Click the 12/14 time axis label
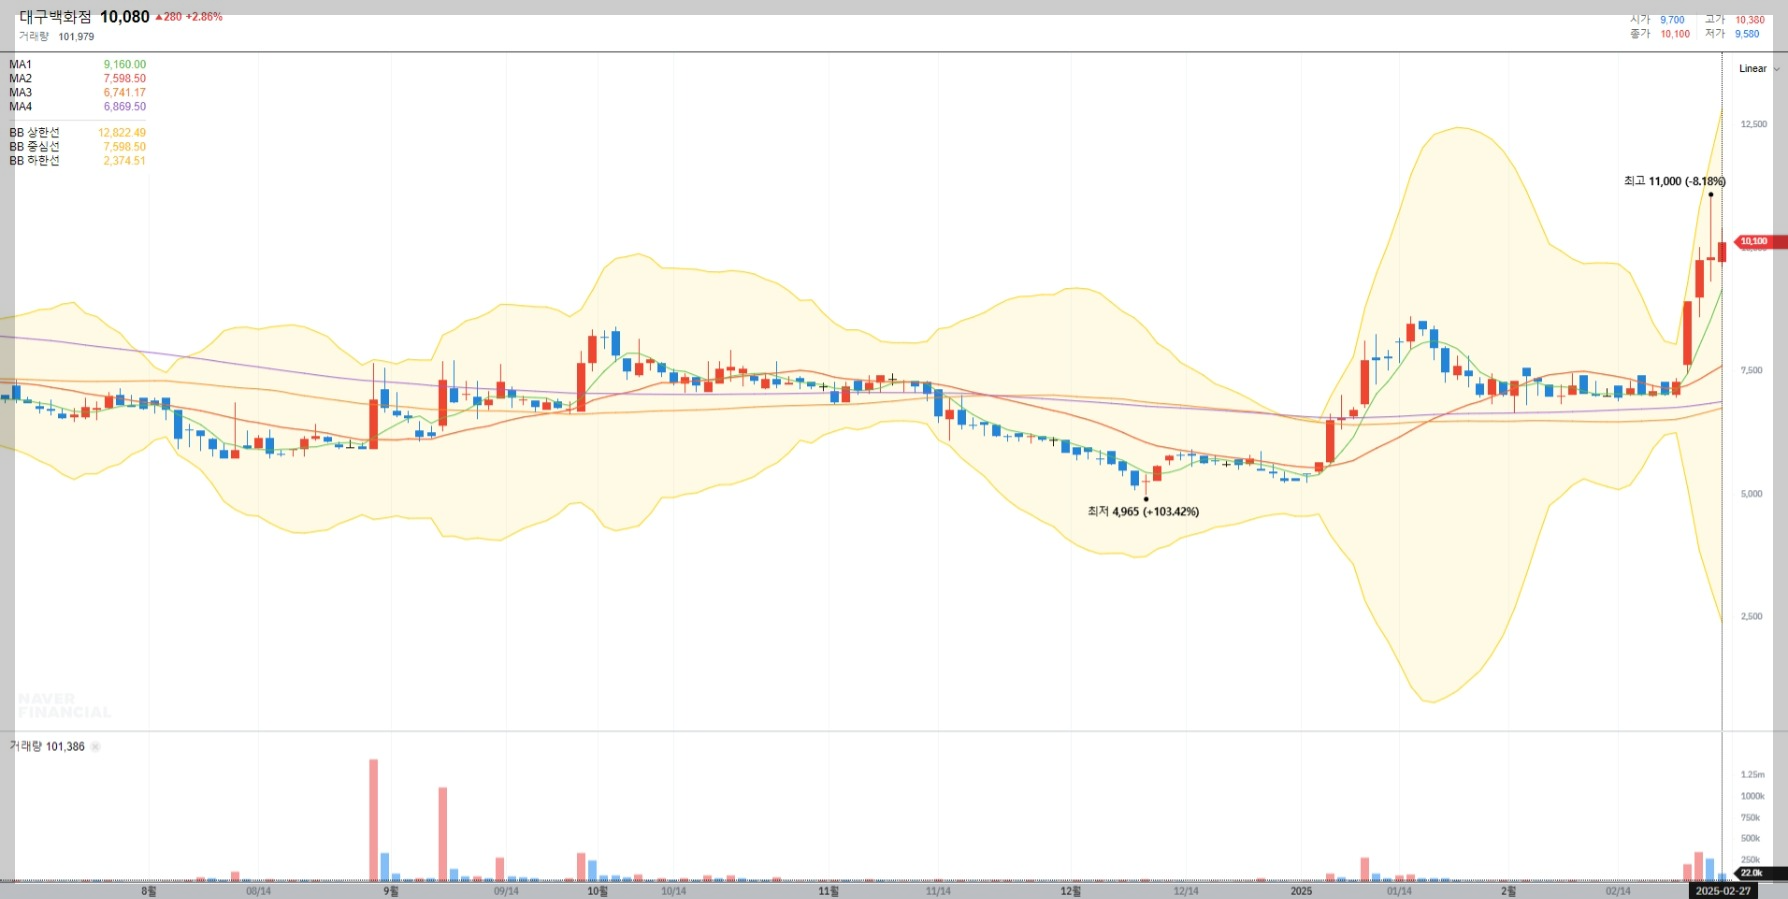The width and height of the screenshot is (1788, 899). coord(1186,891)
